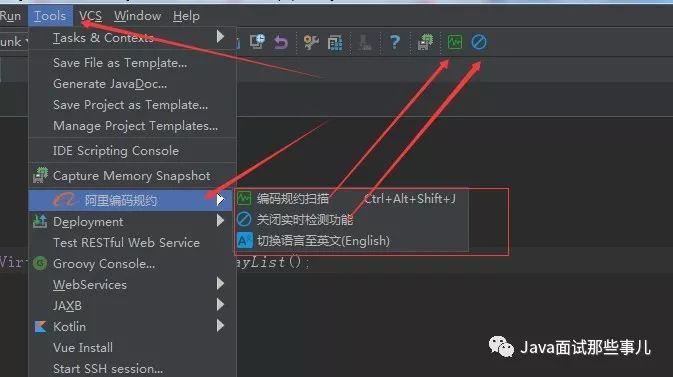673x377 pixels.
Task: Select Tasks & Contexts menu item
Action: pos(132,38)
